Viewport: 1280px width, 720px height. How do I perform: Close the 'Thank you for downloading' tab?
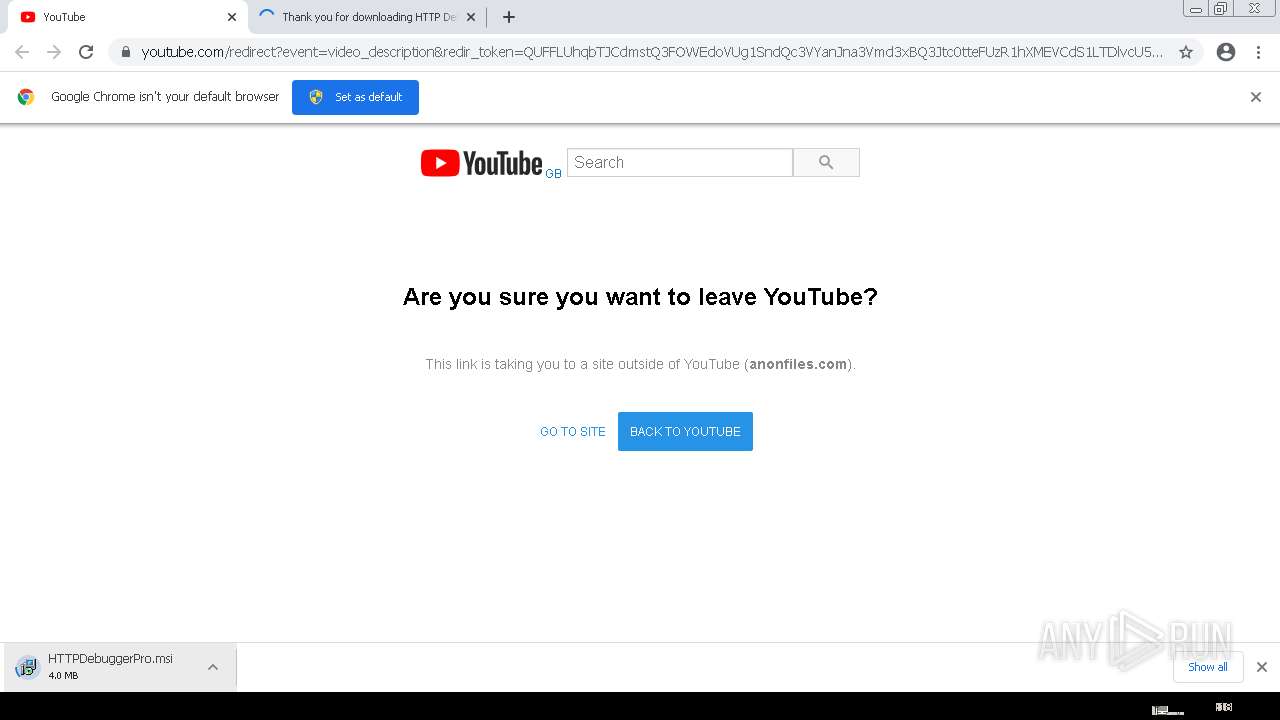(x=471, y=17)
